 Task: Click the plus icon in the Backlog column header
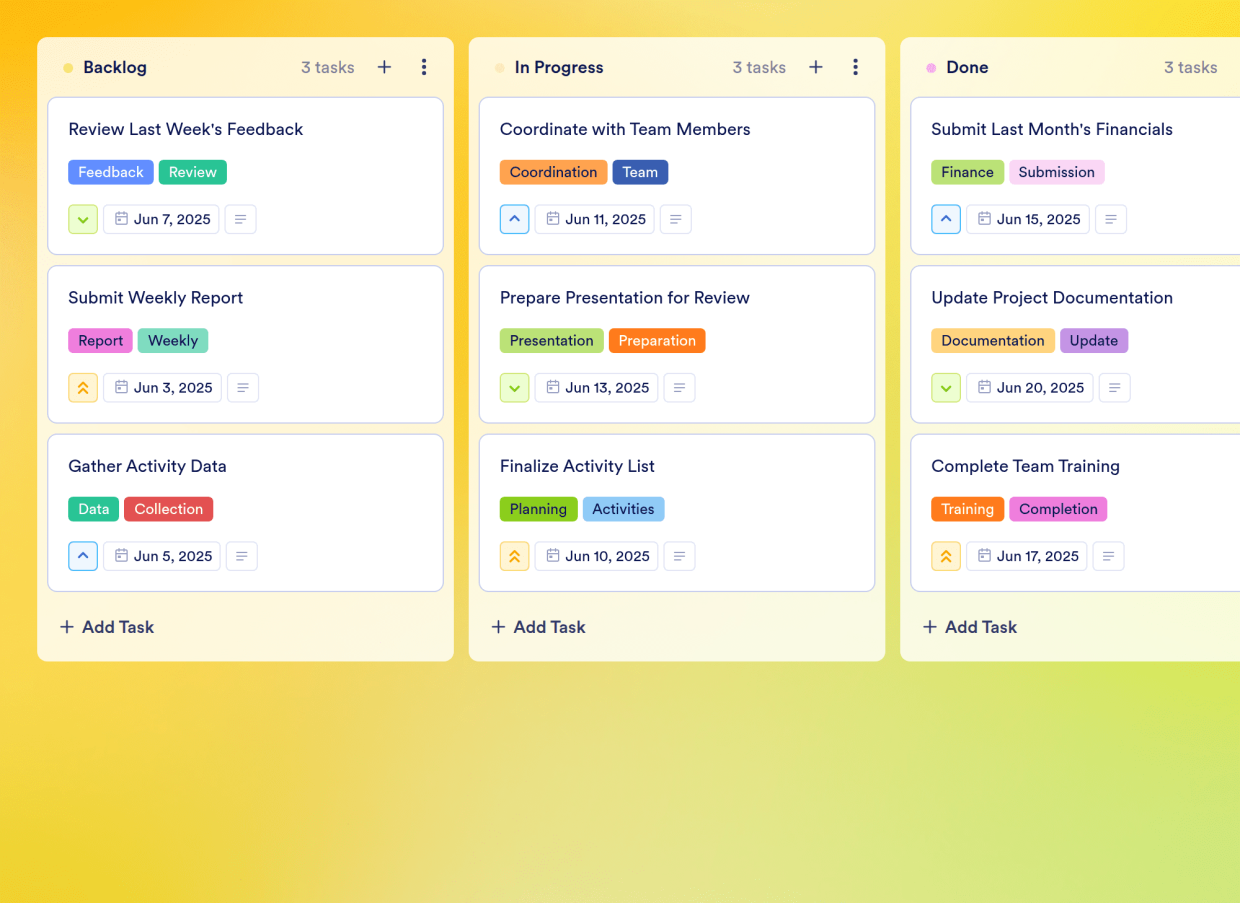click(384, 67)
